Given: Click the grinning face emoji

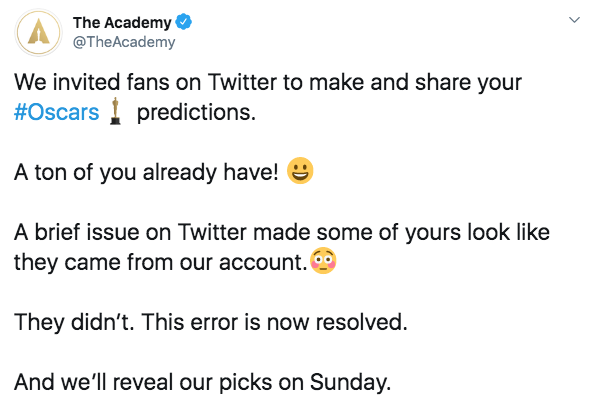Looking at the screenshot, I should click(x=300, y=171).
